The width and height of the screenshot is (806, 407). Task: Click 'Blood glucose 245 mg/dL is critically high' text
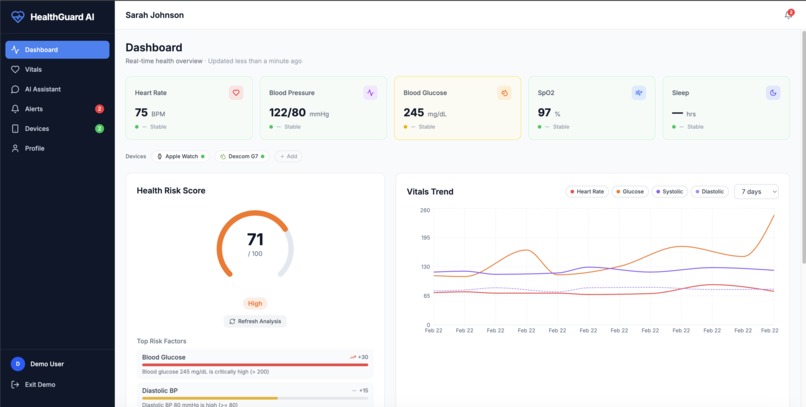[205, 372]
